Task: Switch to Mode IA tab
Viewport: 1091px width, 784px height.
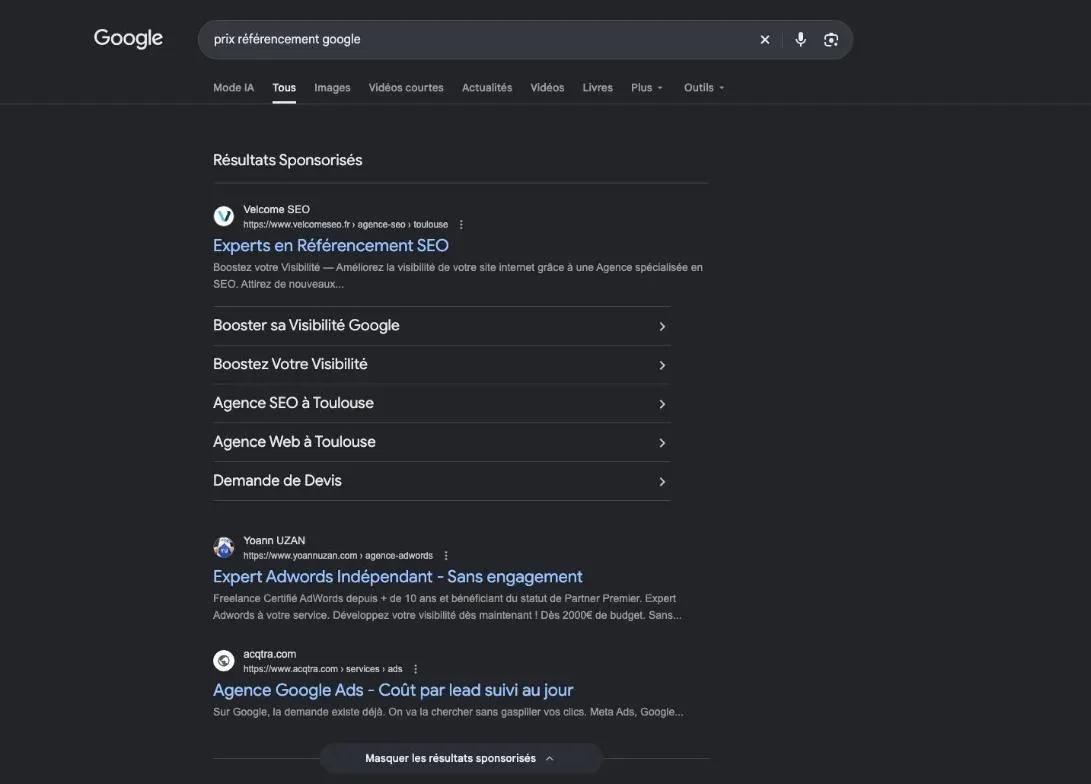Action: (233, 88)
